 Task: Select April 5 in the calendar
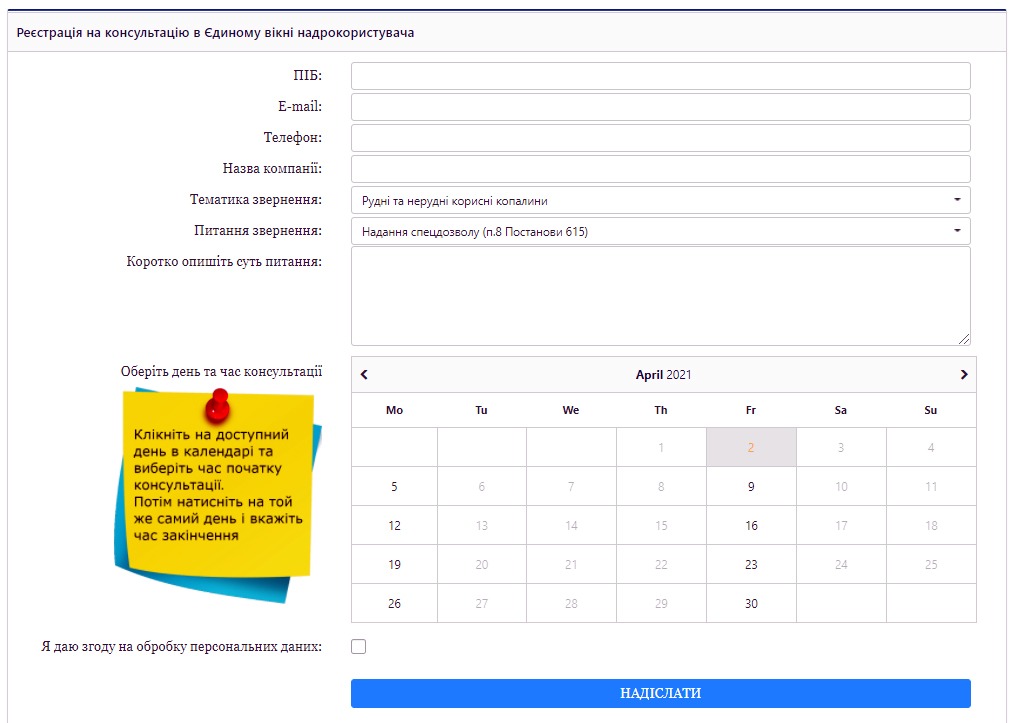click(394, 487)
